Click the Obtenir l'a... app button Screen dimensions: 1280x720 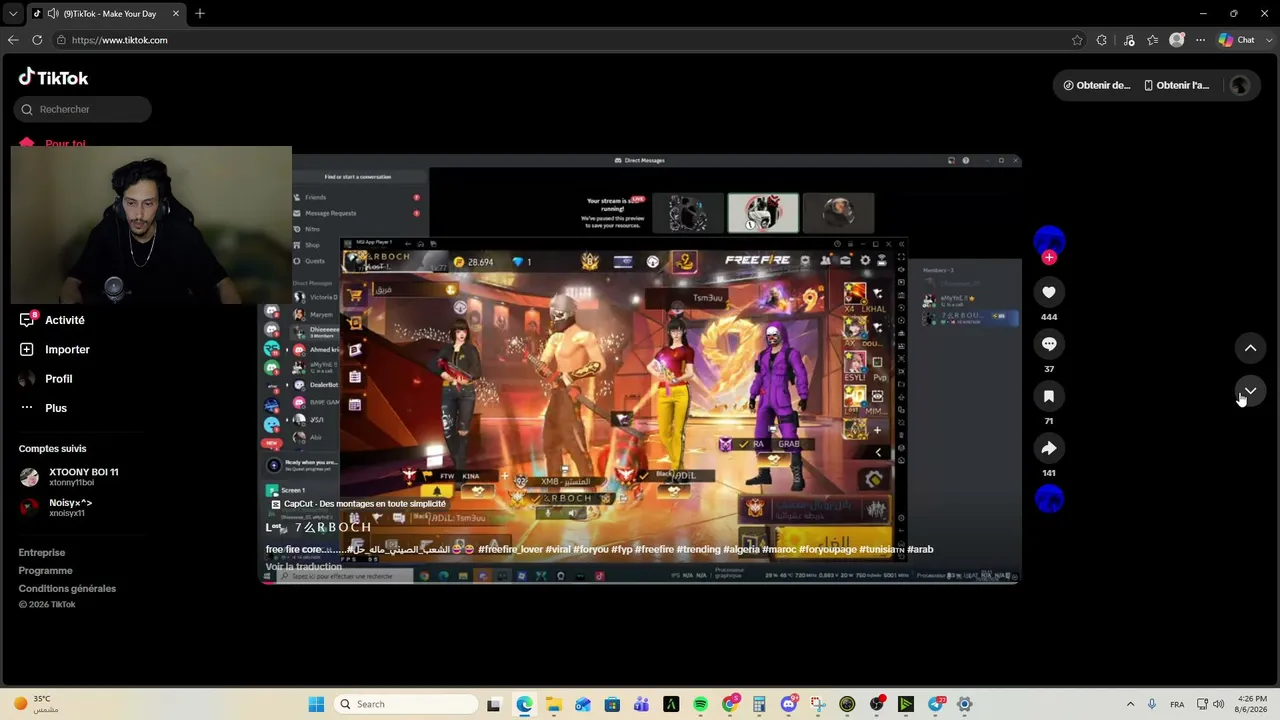[x=1177, y=85]
